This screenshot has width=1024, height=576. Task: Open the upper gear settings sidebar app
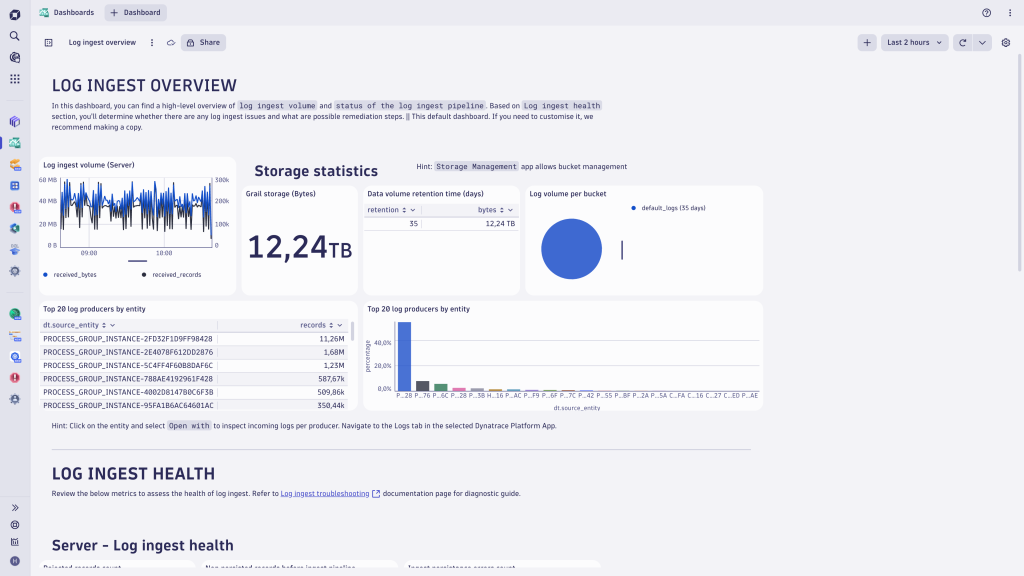[14, 271]
